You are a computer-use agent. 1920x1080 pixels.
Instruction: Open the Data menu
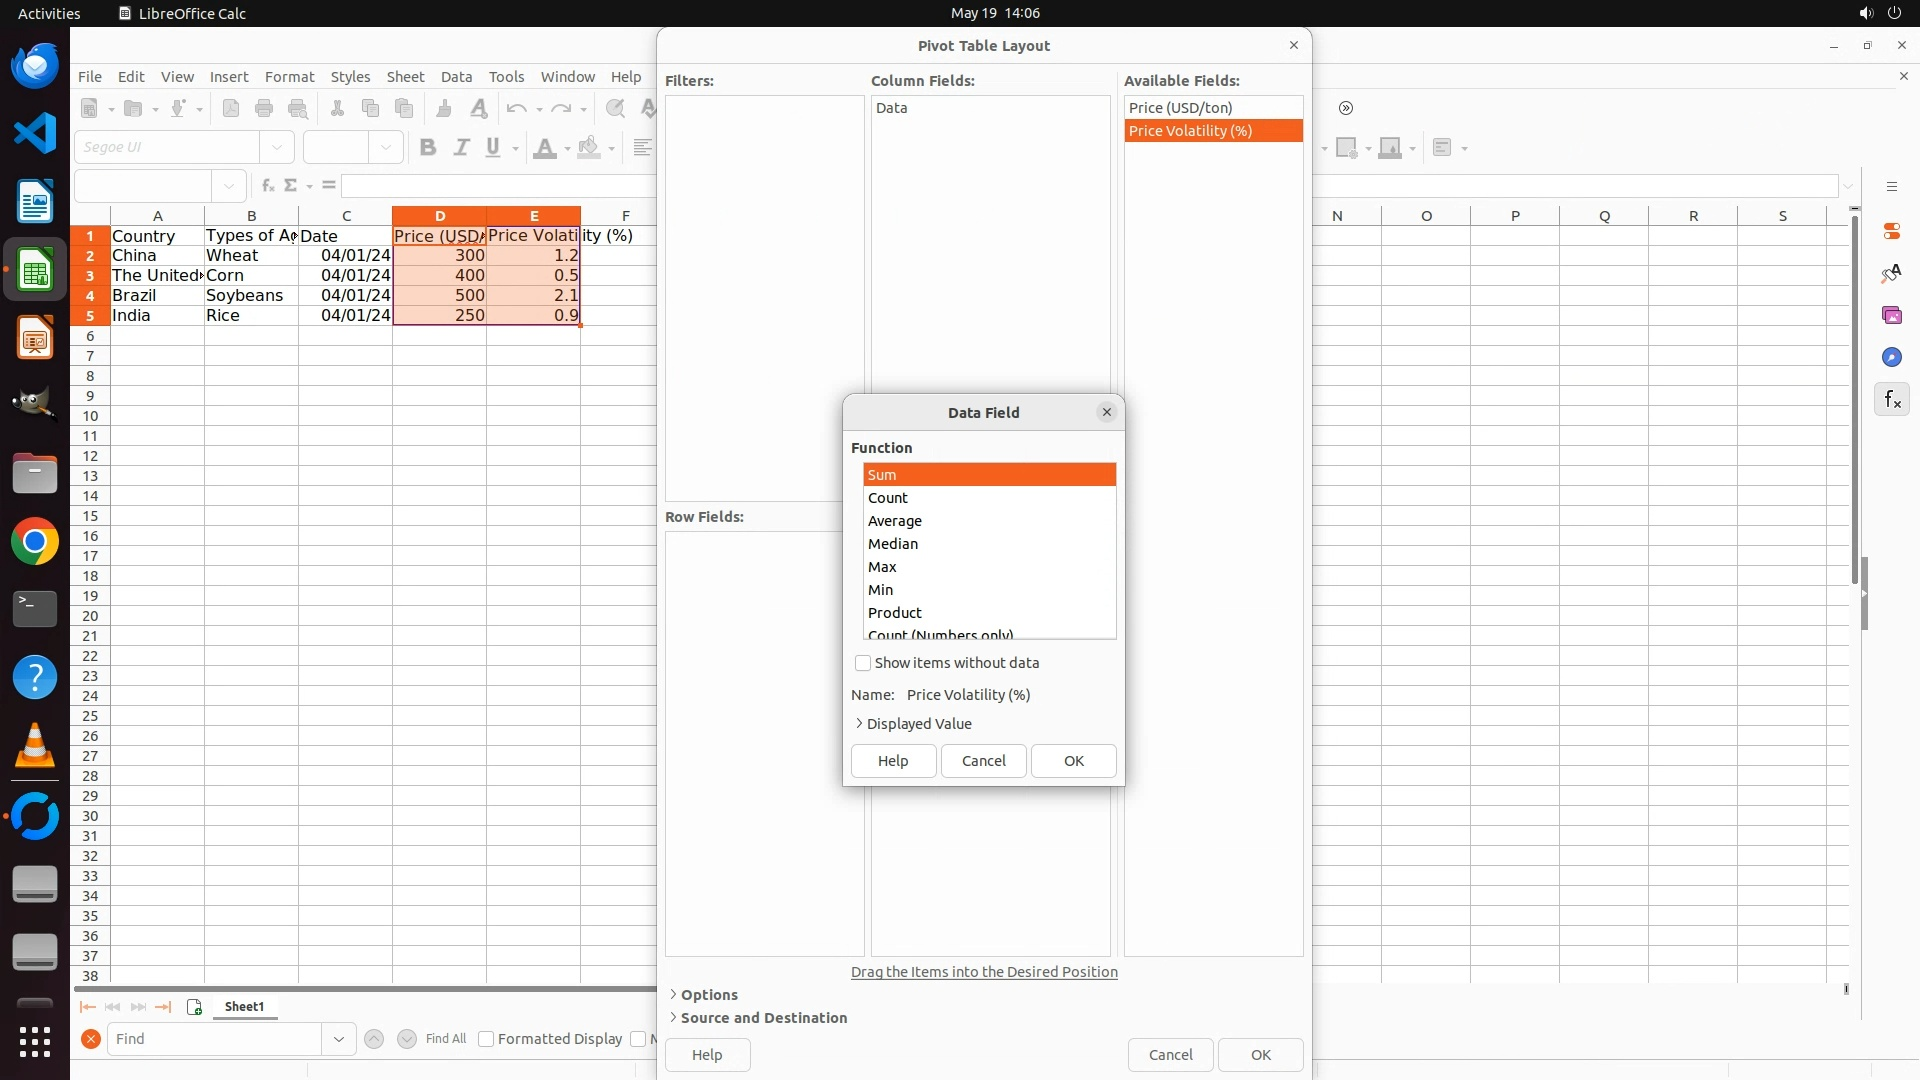click(x=456, y=77)
